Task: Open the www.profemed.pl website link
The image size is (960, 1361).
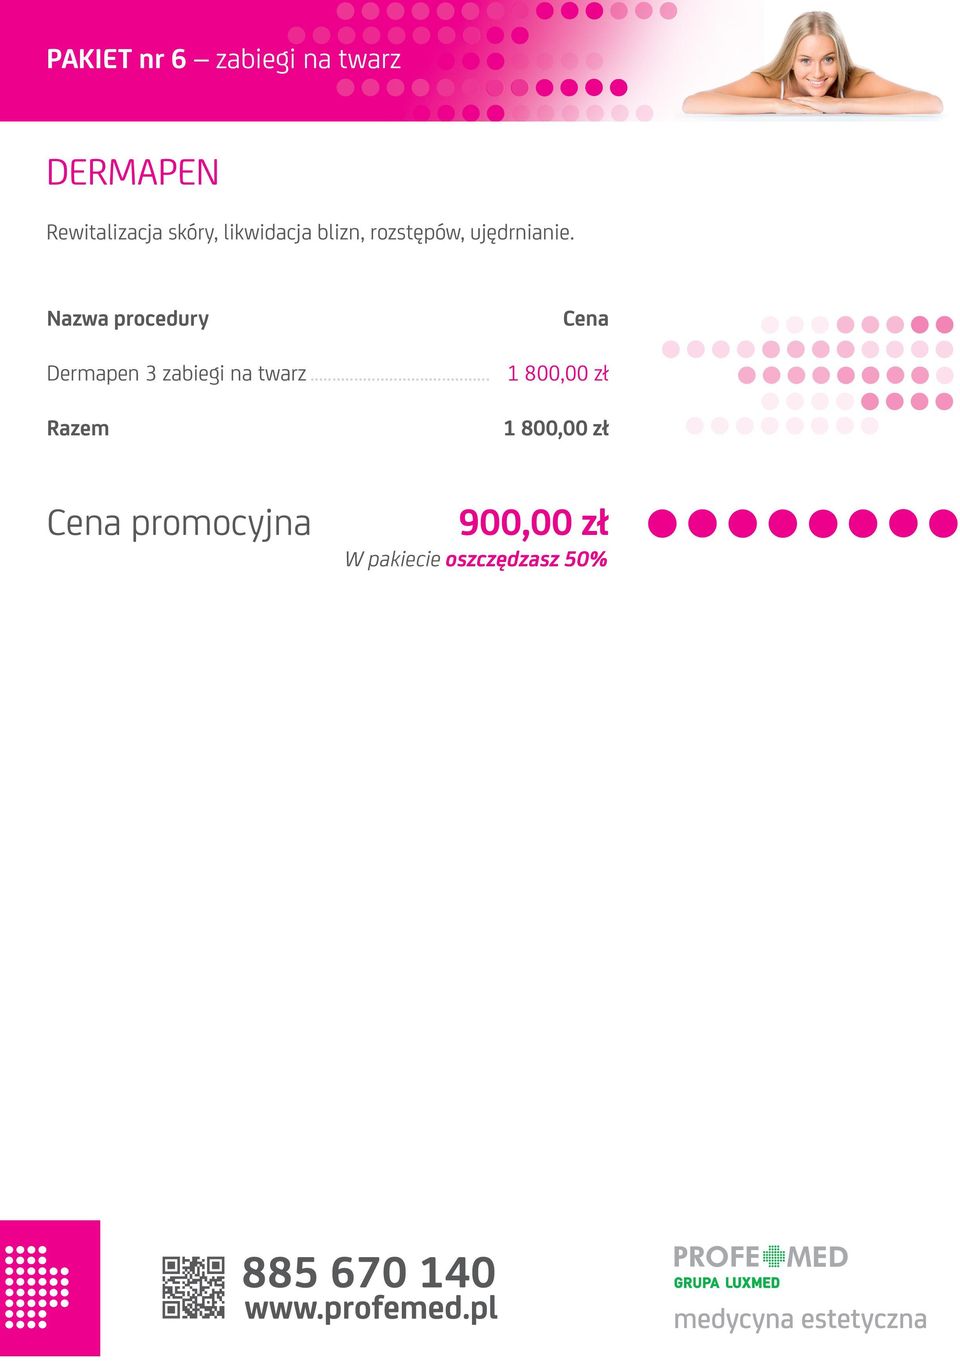Action: coord(371,1308)
